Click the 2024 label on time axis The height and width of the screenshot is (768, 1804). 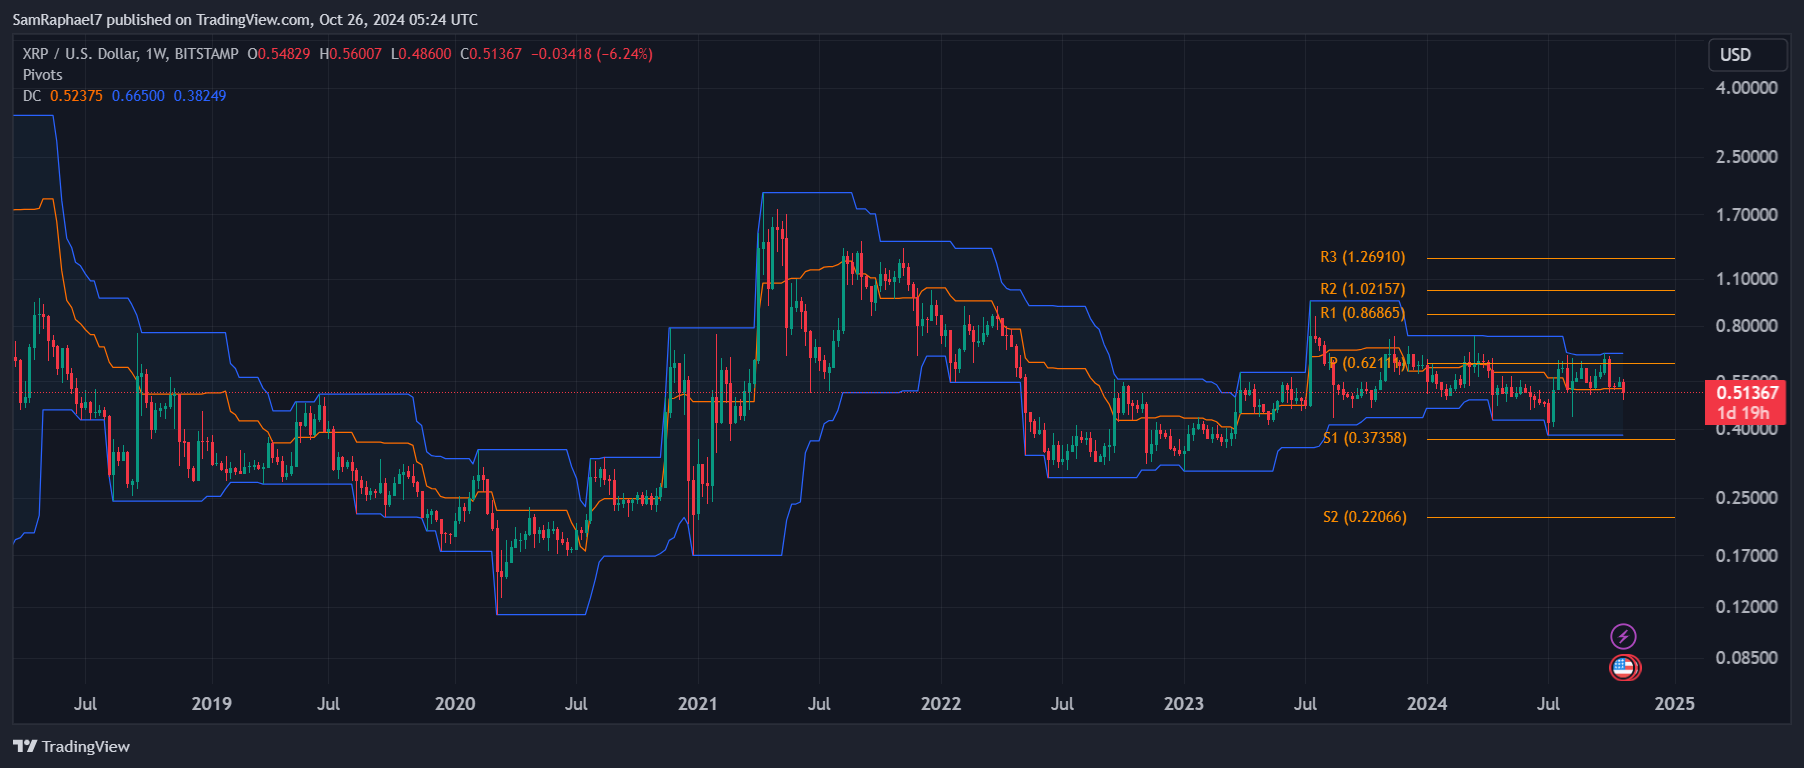[x=1427, y=704]
